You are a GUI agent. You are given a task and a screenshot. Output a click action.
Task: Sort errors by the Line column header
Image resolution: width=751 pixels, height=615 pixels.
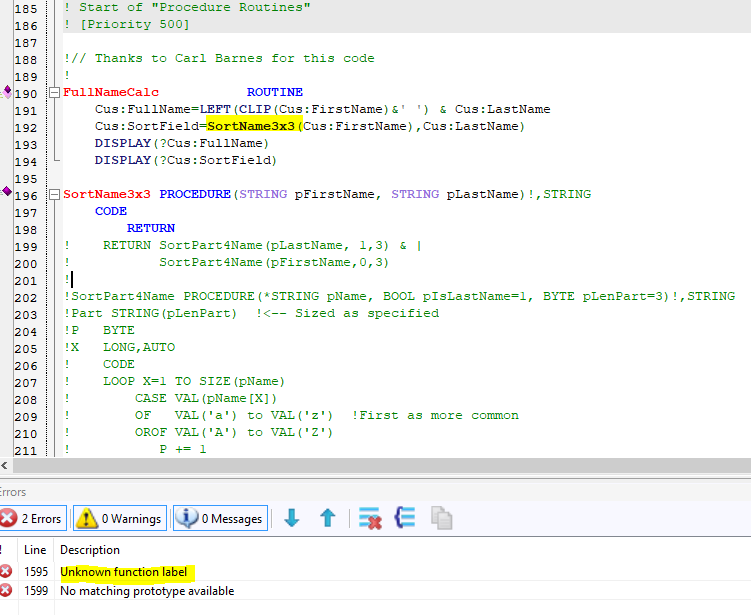tap(35, 550)
